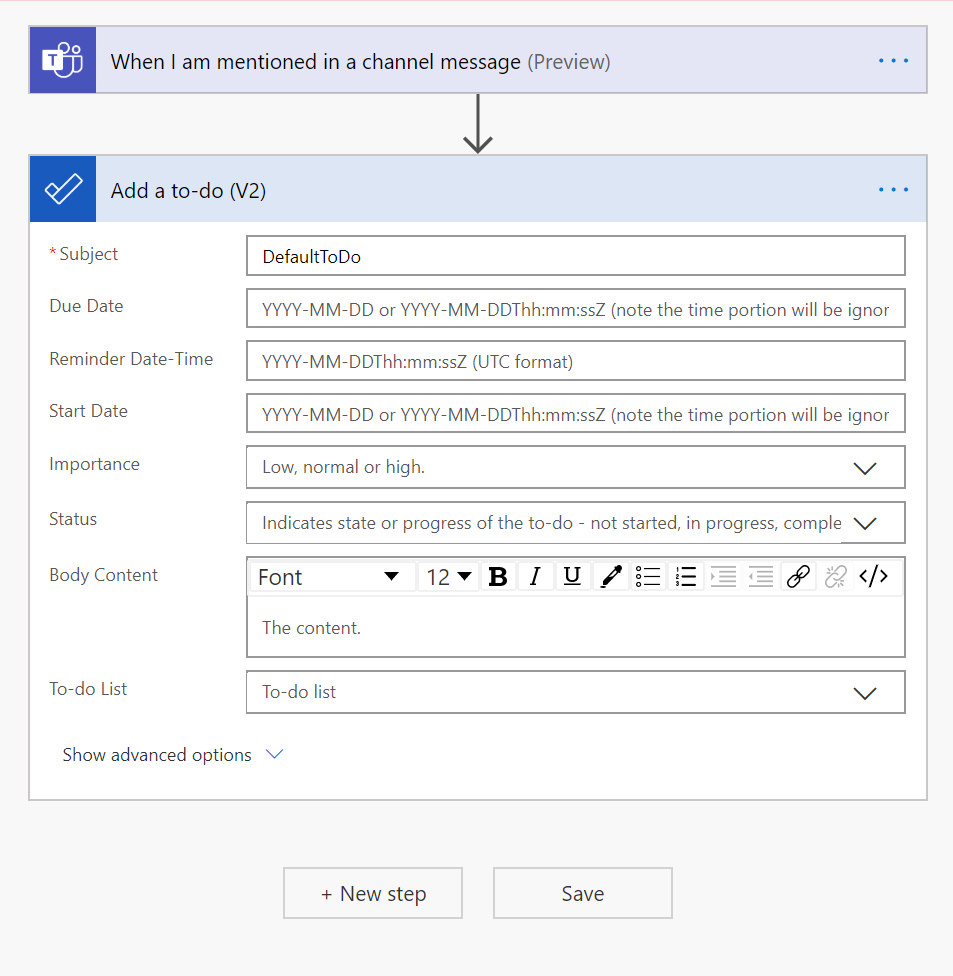The height and width of the screenshot is (976, 953).
Task: Toggle italic formatting in Body Content
Action: click(535, 577)
